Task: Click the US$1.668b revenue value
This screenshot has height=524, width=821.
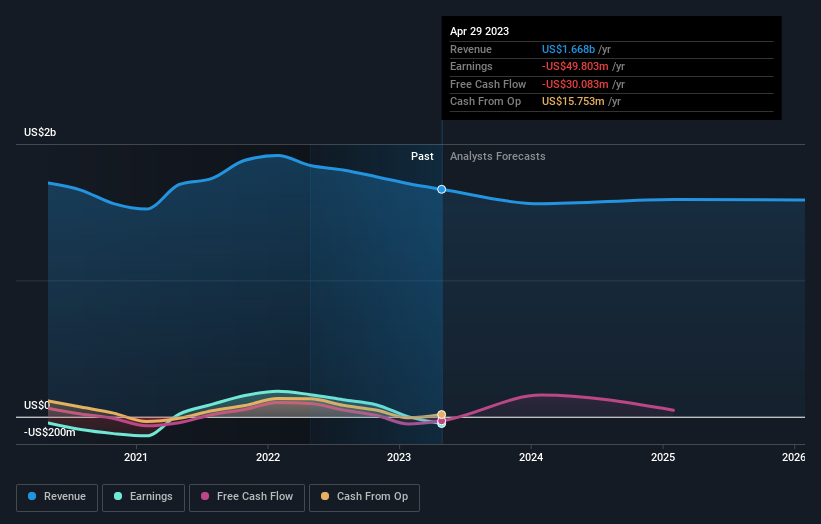Action: pyautogui.click(x=568, y=49)
